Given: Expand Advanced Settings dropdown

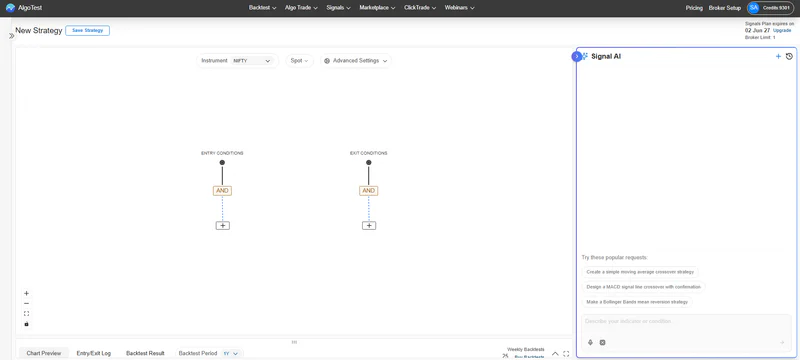Looking at the screenshot, I should coord(356,61).
